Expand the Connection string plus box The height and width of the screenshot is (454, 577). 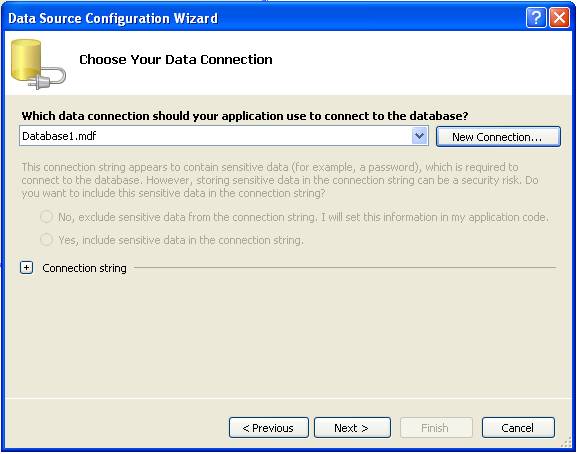point(26,267)
